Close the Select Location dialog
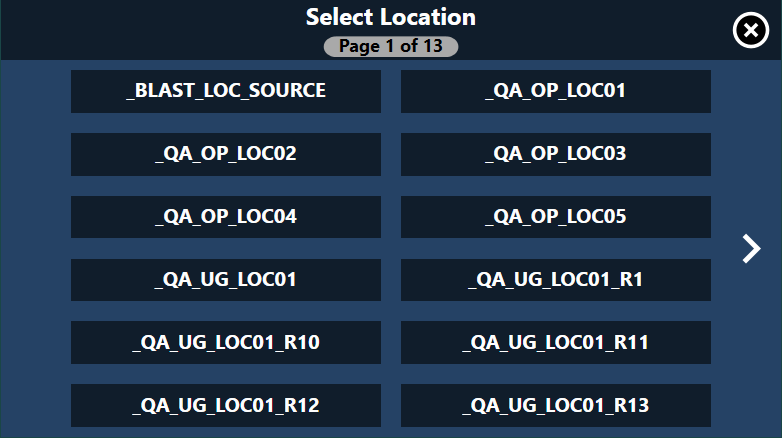The height and width of the screenshot is (438, 782). coord(751,30)
